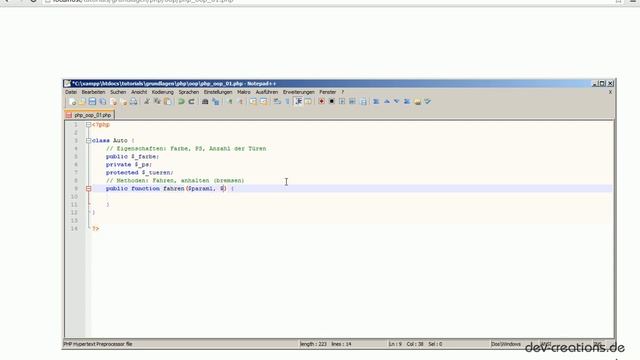
Task: Click the 'private $_ps;' line
Action: point(129,164)
